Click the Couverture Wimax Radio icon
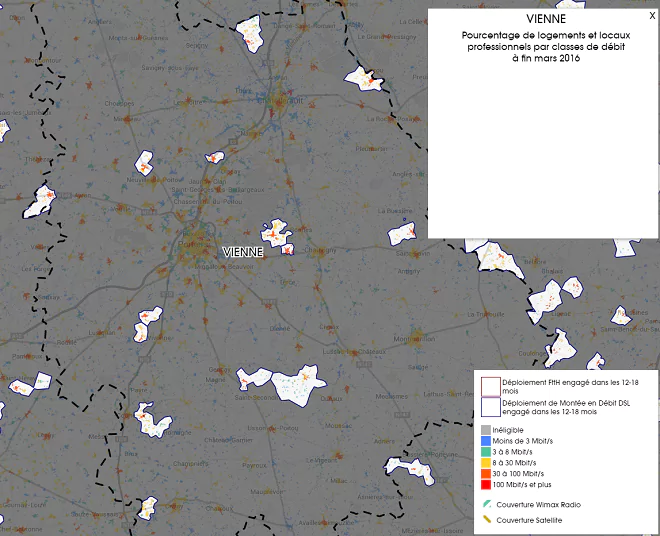The height and width of the screenshot is (536, 660). [487, 504]
